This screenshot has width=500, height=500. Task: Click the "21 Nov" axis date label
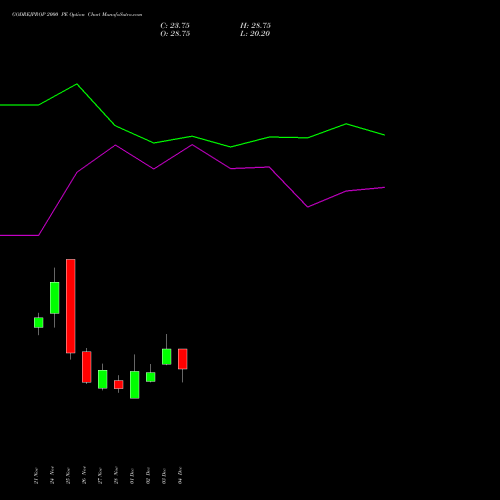coord(36,476)
